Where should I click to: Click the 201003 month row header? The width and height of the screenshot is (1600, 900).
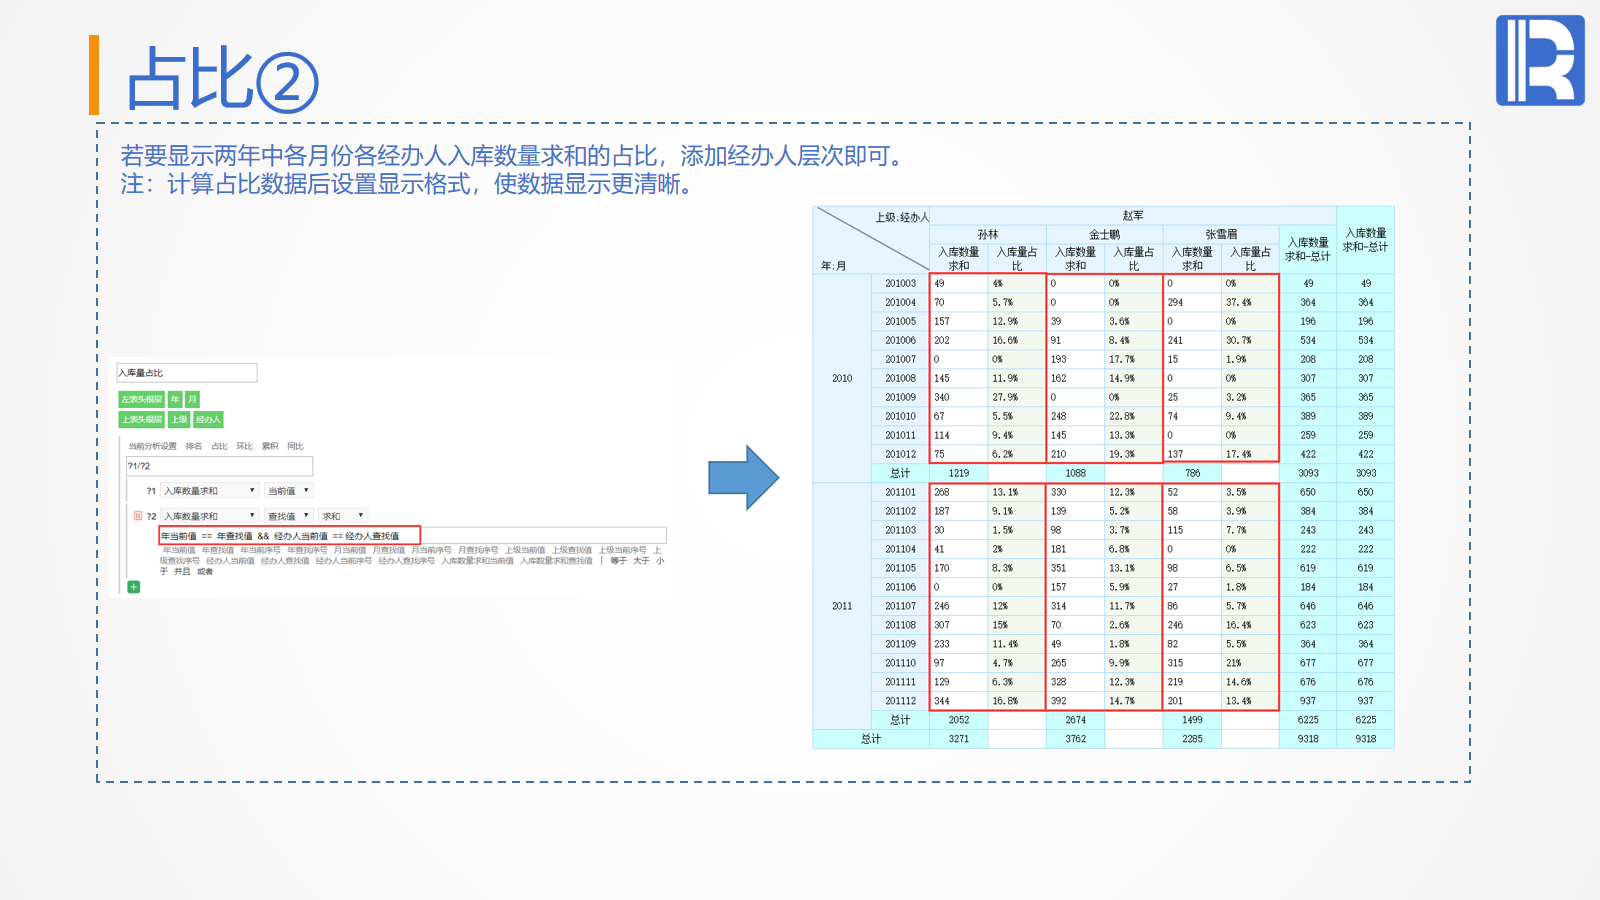(x=900, y=284)
